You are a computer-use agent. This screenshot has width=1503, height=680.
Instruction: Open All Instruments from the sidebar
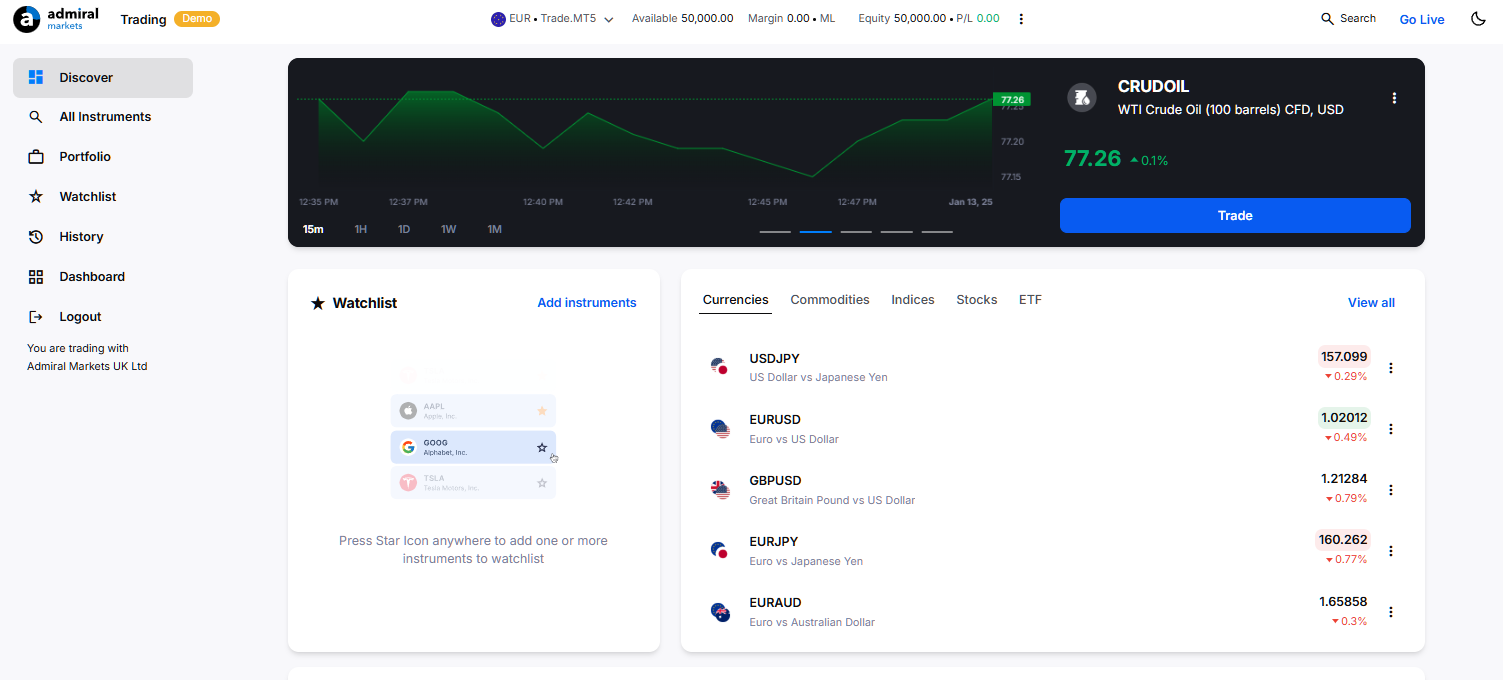point(36,116)
